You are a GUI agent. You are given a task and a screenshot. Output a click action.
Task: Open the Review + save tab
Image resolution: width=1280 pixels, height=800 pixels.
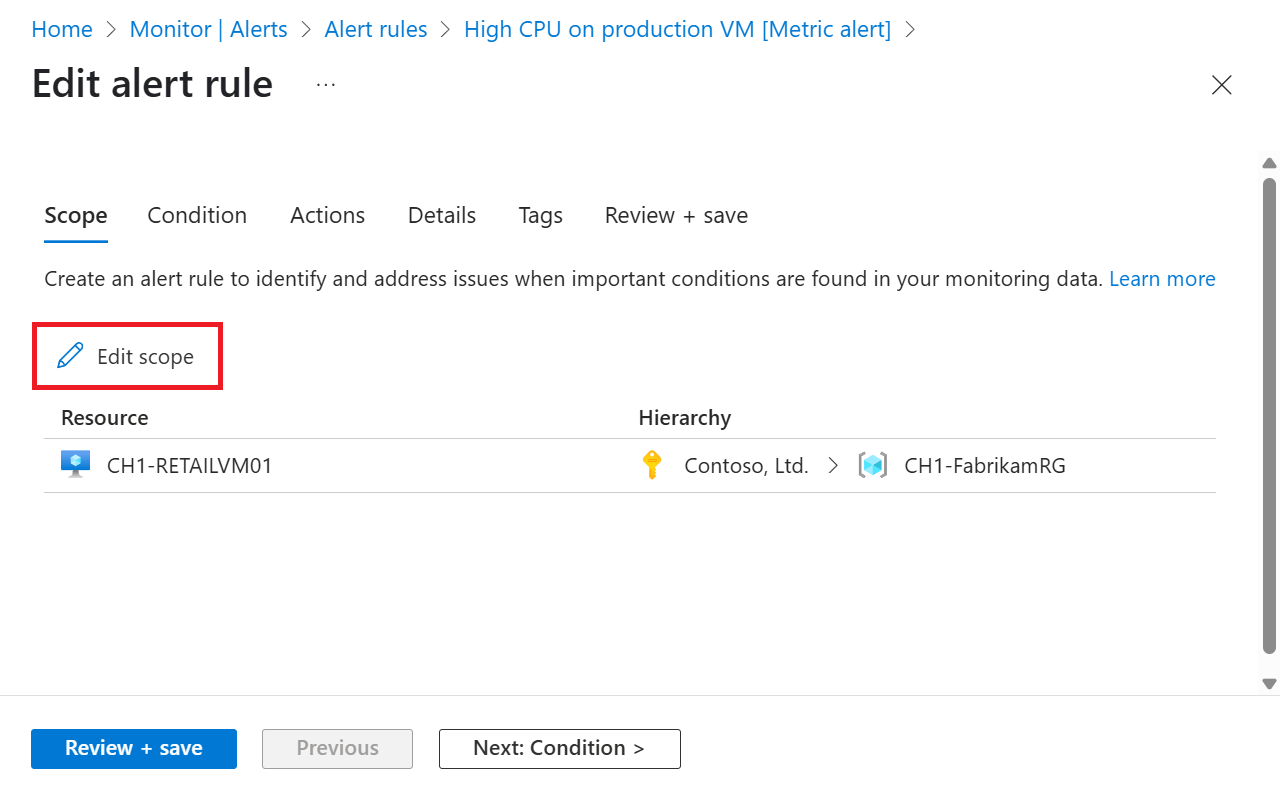coord(676,216)
